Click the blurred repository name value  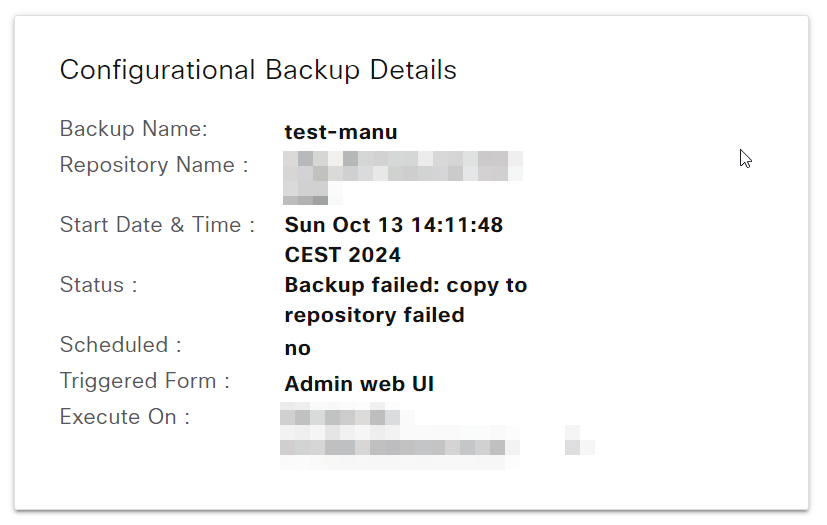pyautogui.click(x=402, y=167)
